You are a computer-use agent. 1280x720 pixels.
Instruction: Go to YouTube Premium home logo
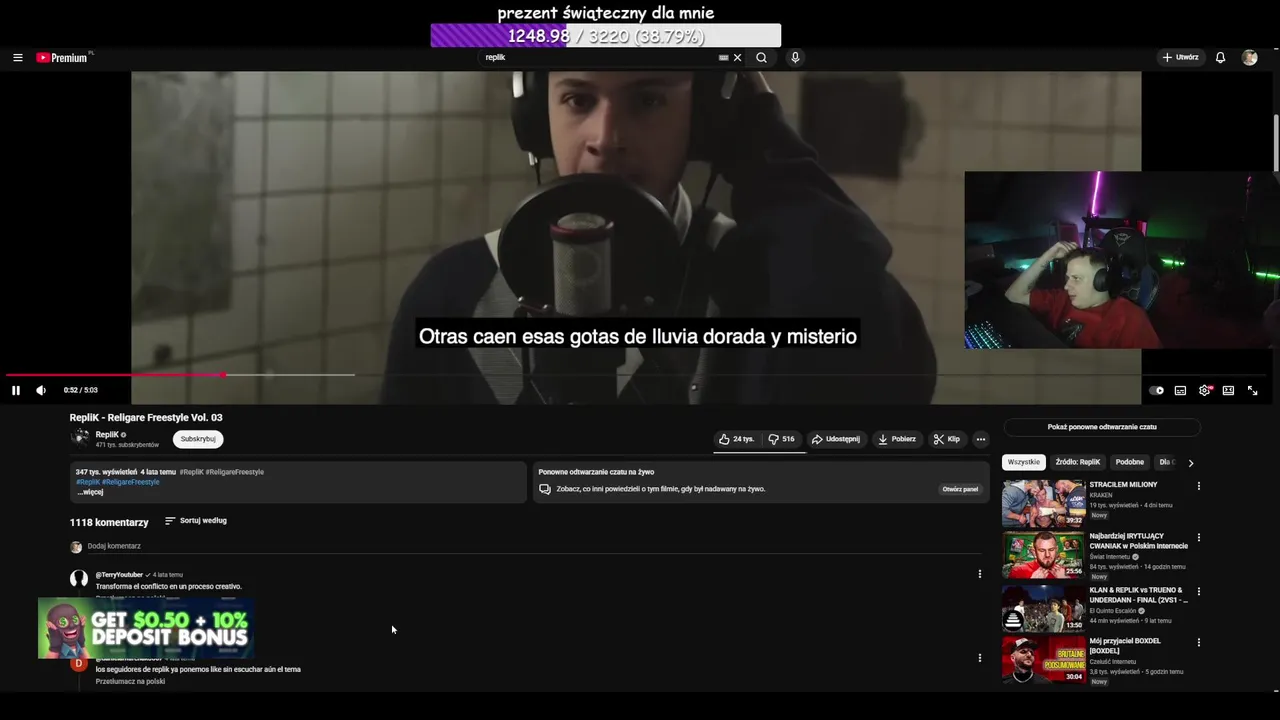[x=63, y=58]
